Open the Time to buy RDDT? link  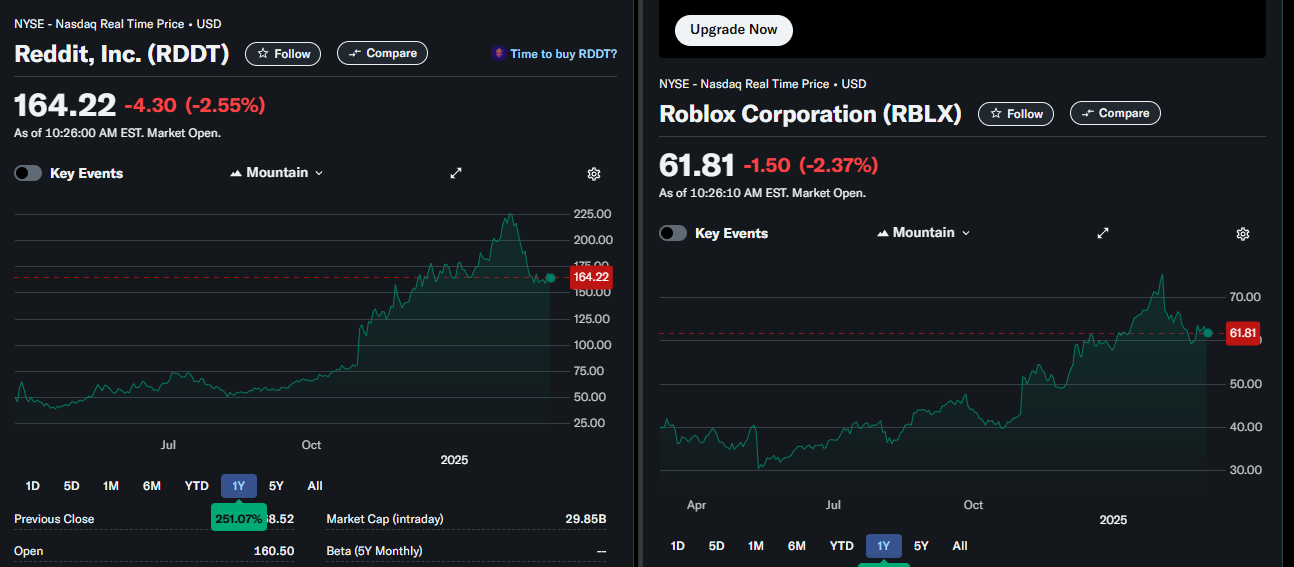[x=563, y=54]
